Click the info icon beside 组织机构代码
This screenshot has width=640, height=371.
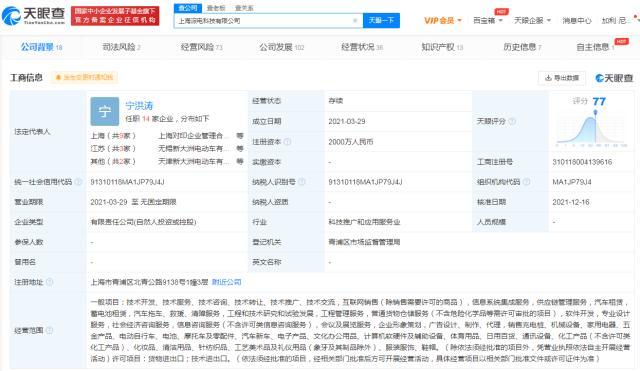coord(527,182)
